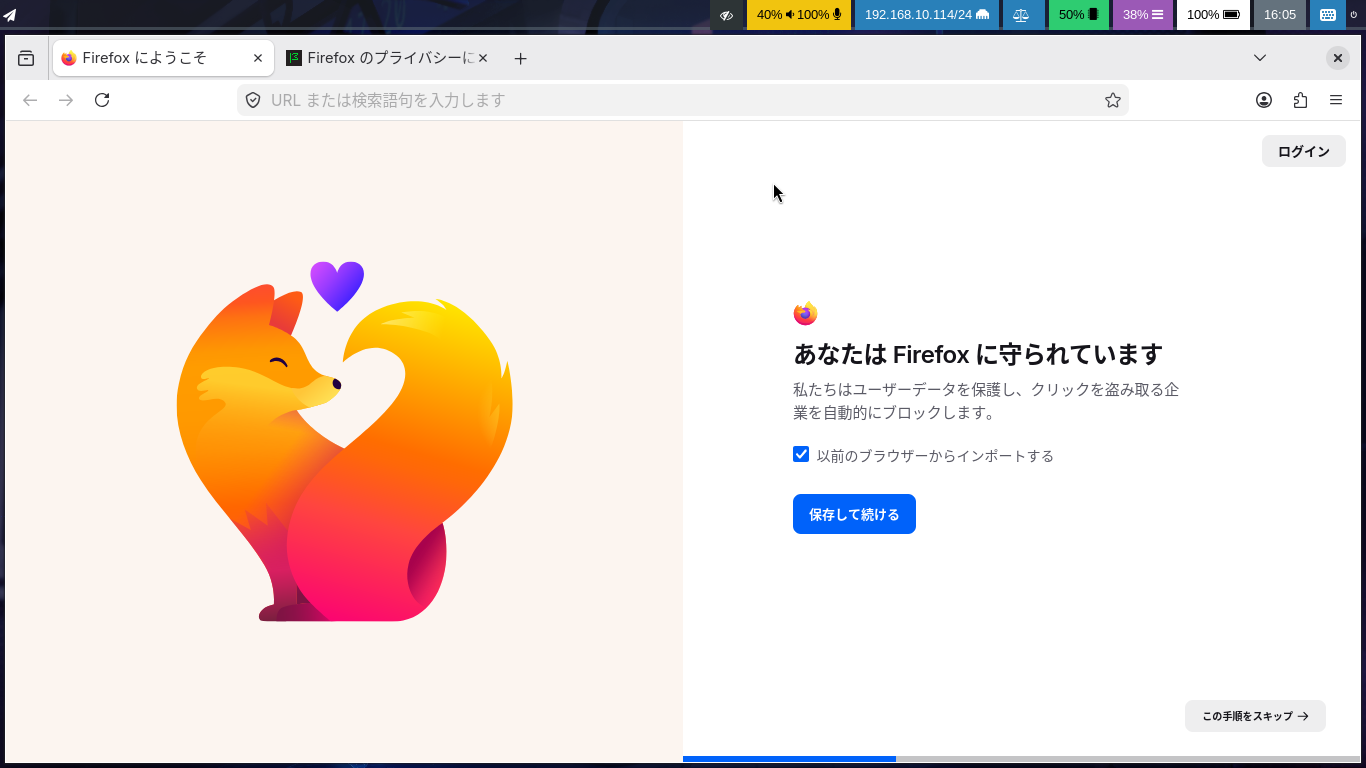The height and width of the screenshot is (768, 1366).
Task: Click the small Firefox logo above heading
Action: coord(805,314)
